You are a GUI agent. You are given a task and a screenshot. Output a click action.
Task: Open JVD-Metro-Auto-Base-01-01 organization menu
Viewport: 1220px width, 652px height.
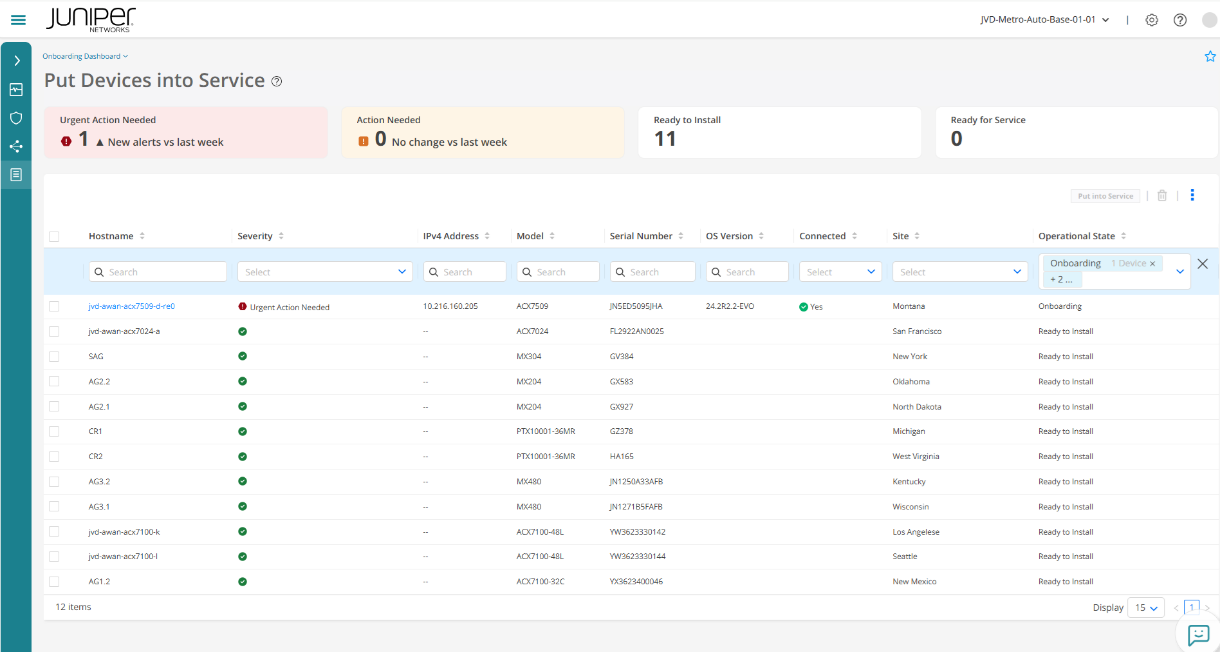point(1045,20)
